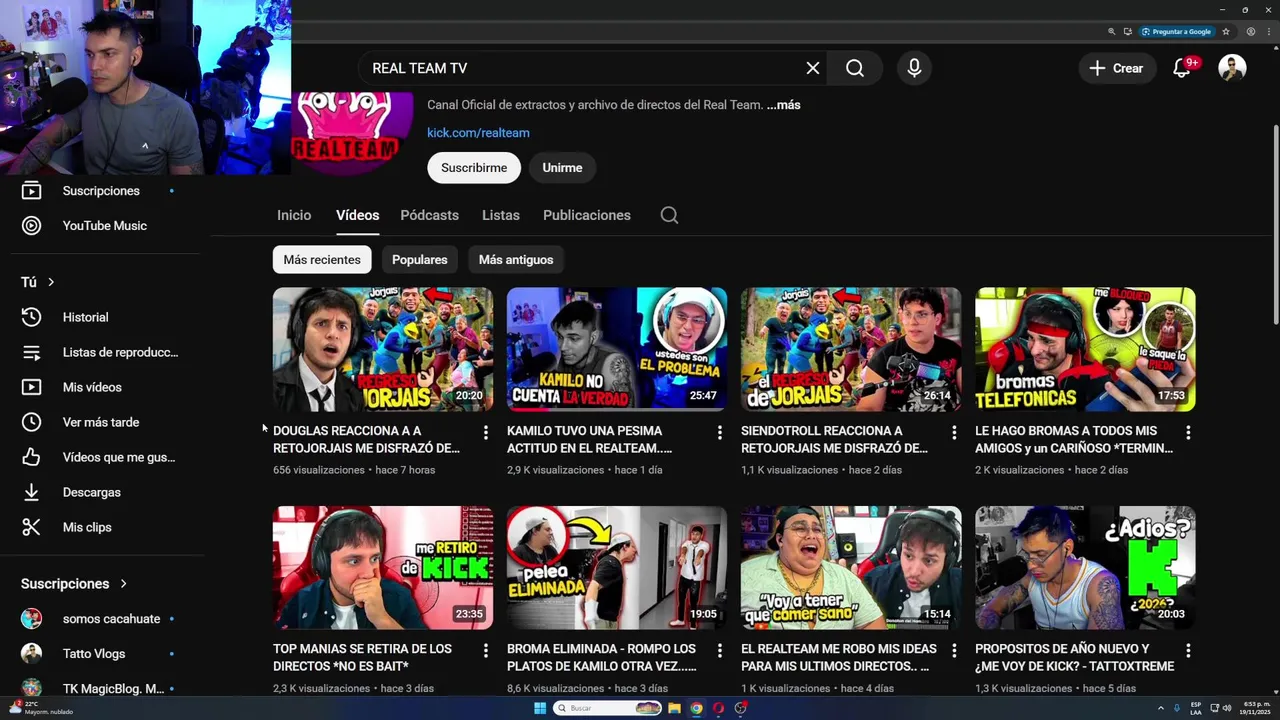Switch to the Inicio tab
Viewport: 1280px width, 720px height.
[x=294, y=215]
